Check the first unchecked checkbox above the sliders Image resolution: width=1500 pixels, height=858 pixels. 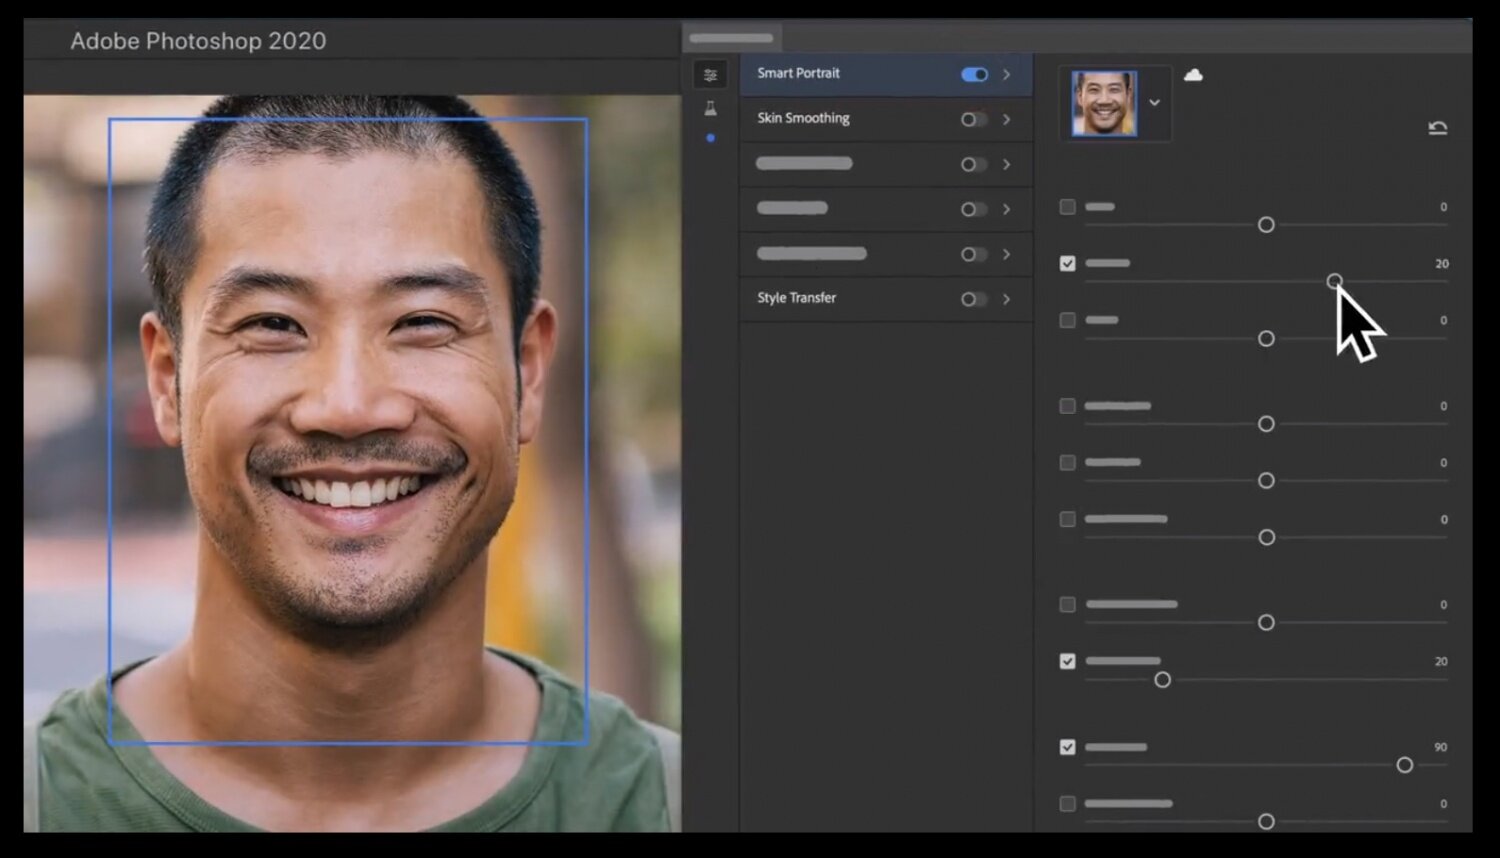coord(1068,207)
